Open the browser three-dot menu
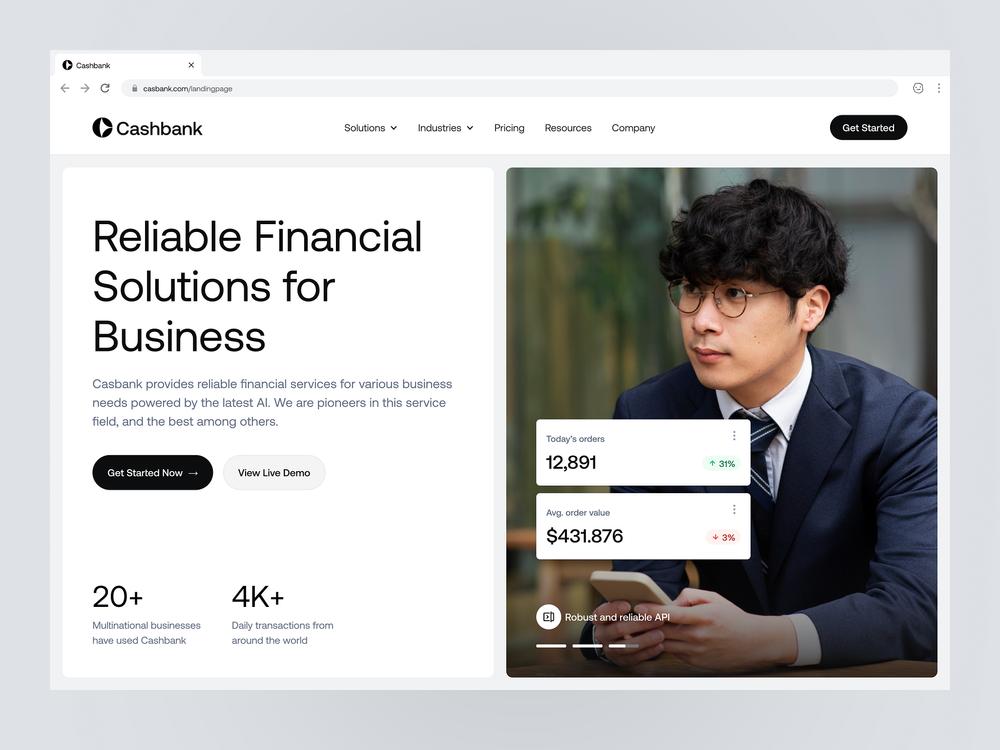 pos(939,88)
